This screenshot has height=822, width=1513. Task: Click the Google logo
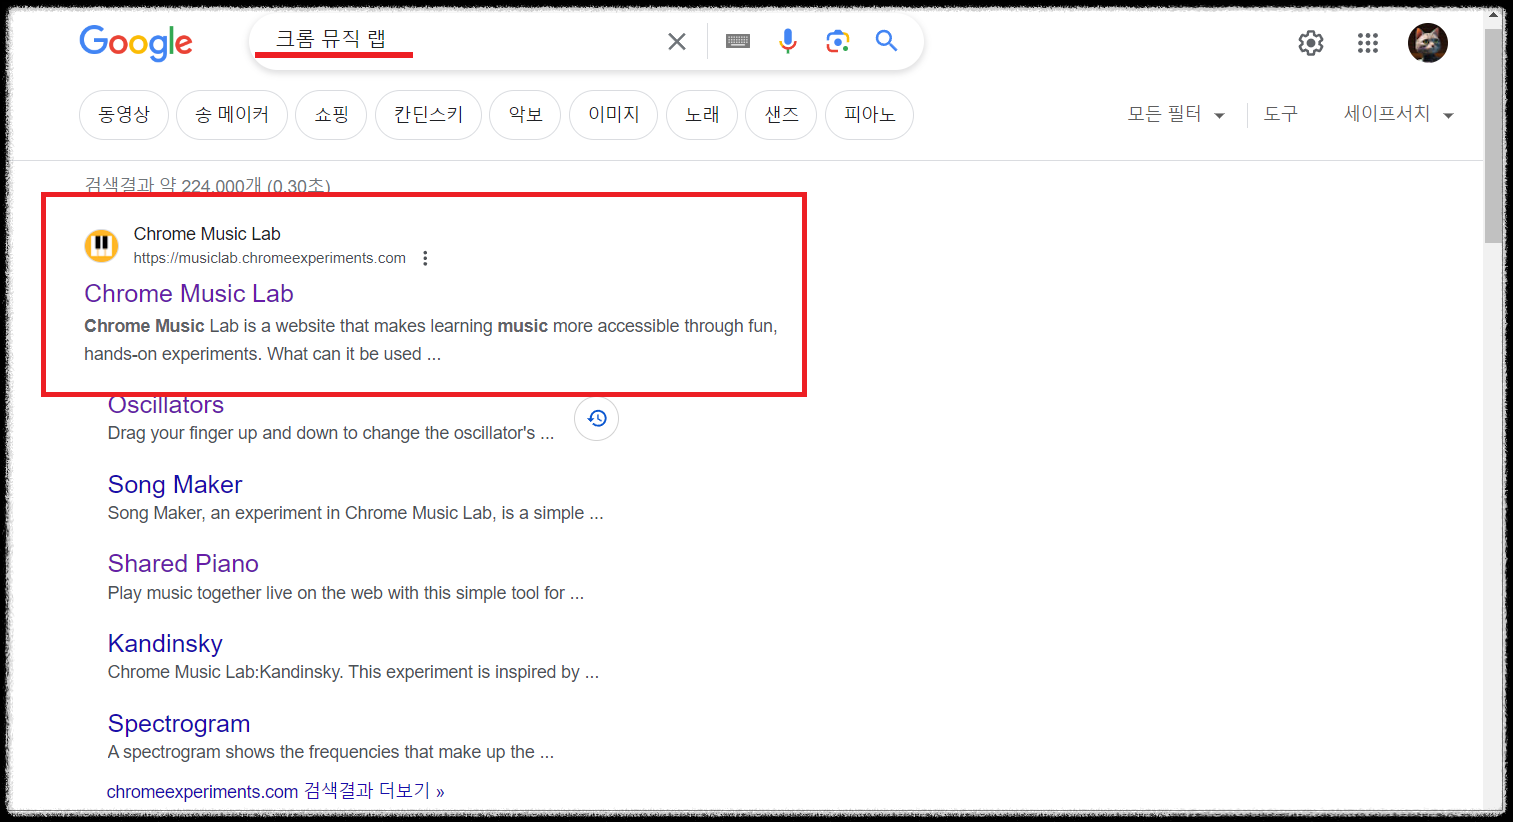pos(136,42)
